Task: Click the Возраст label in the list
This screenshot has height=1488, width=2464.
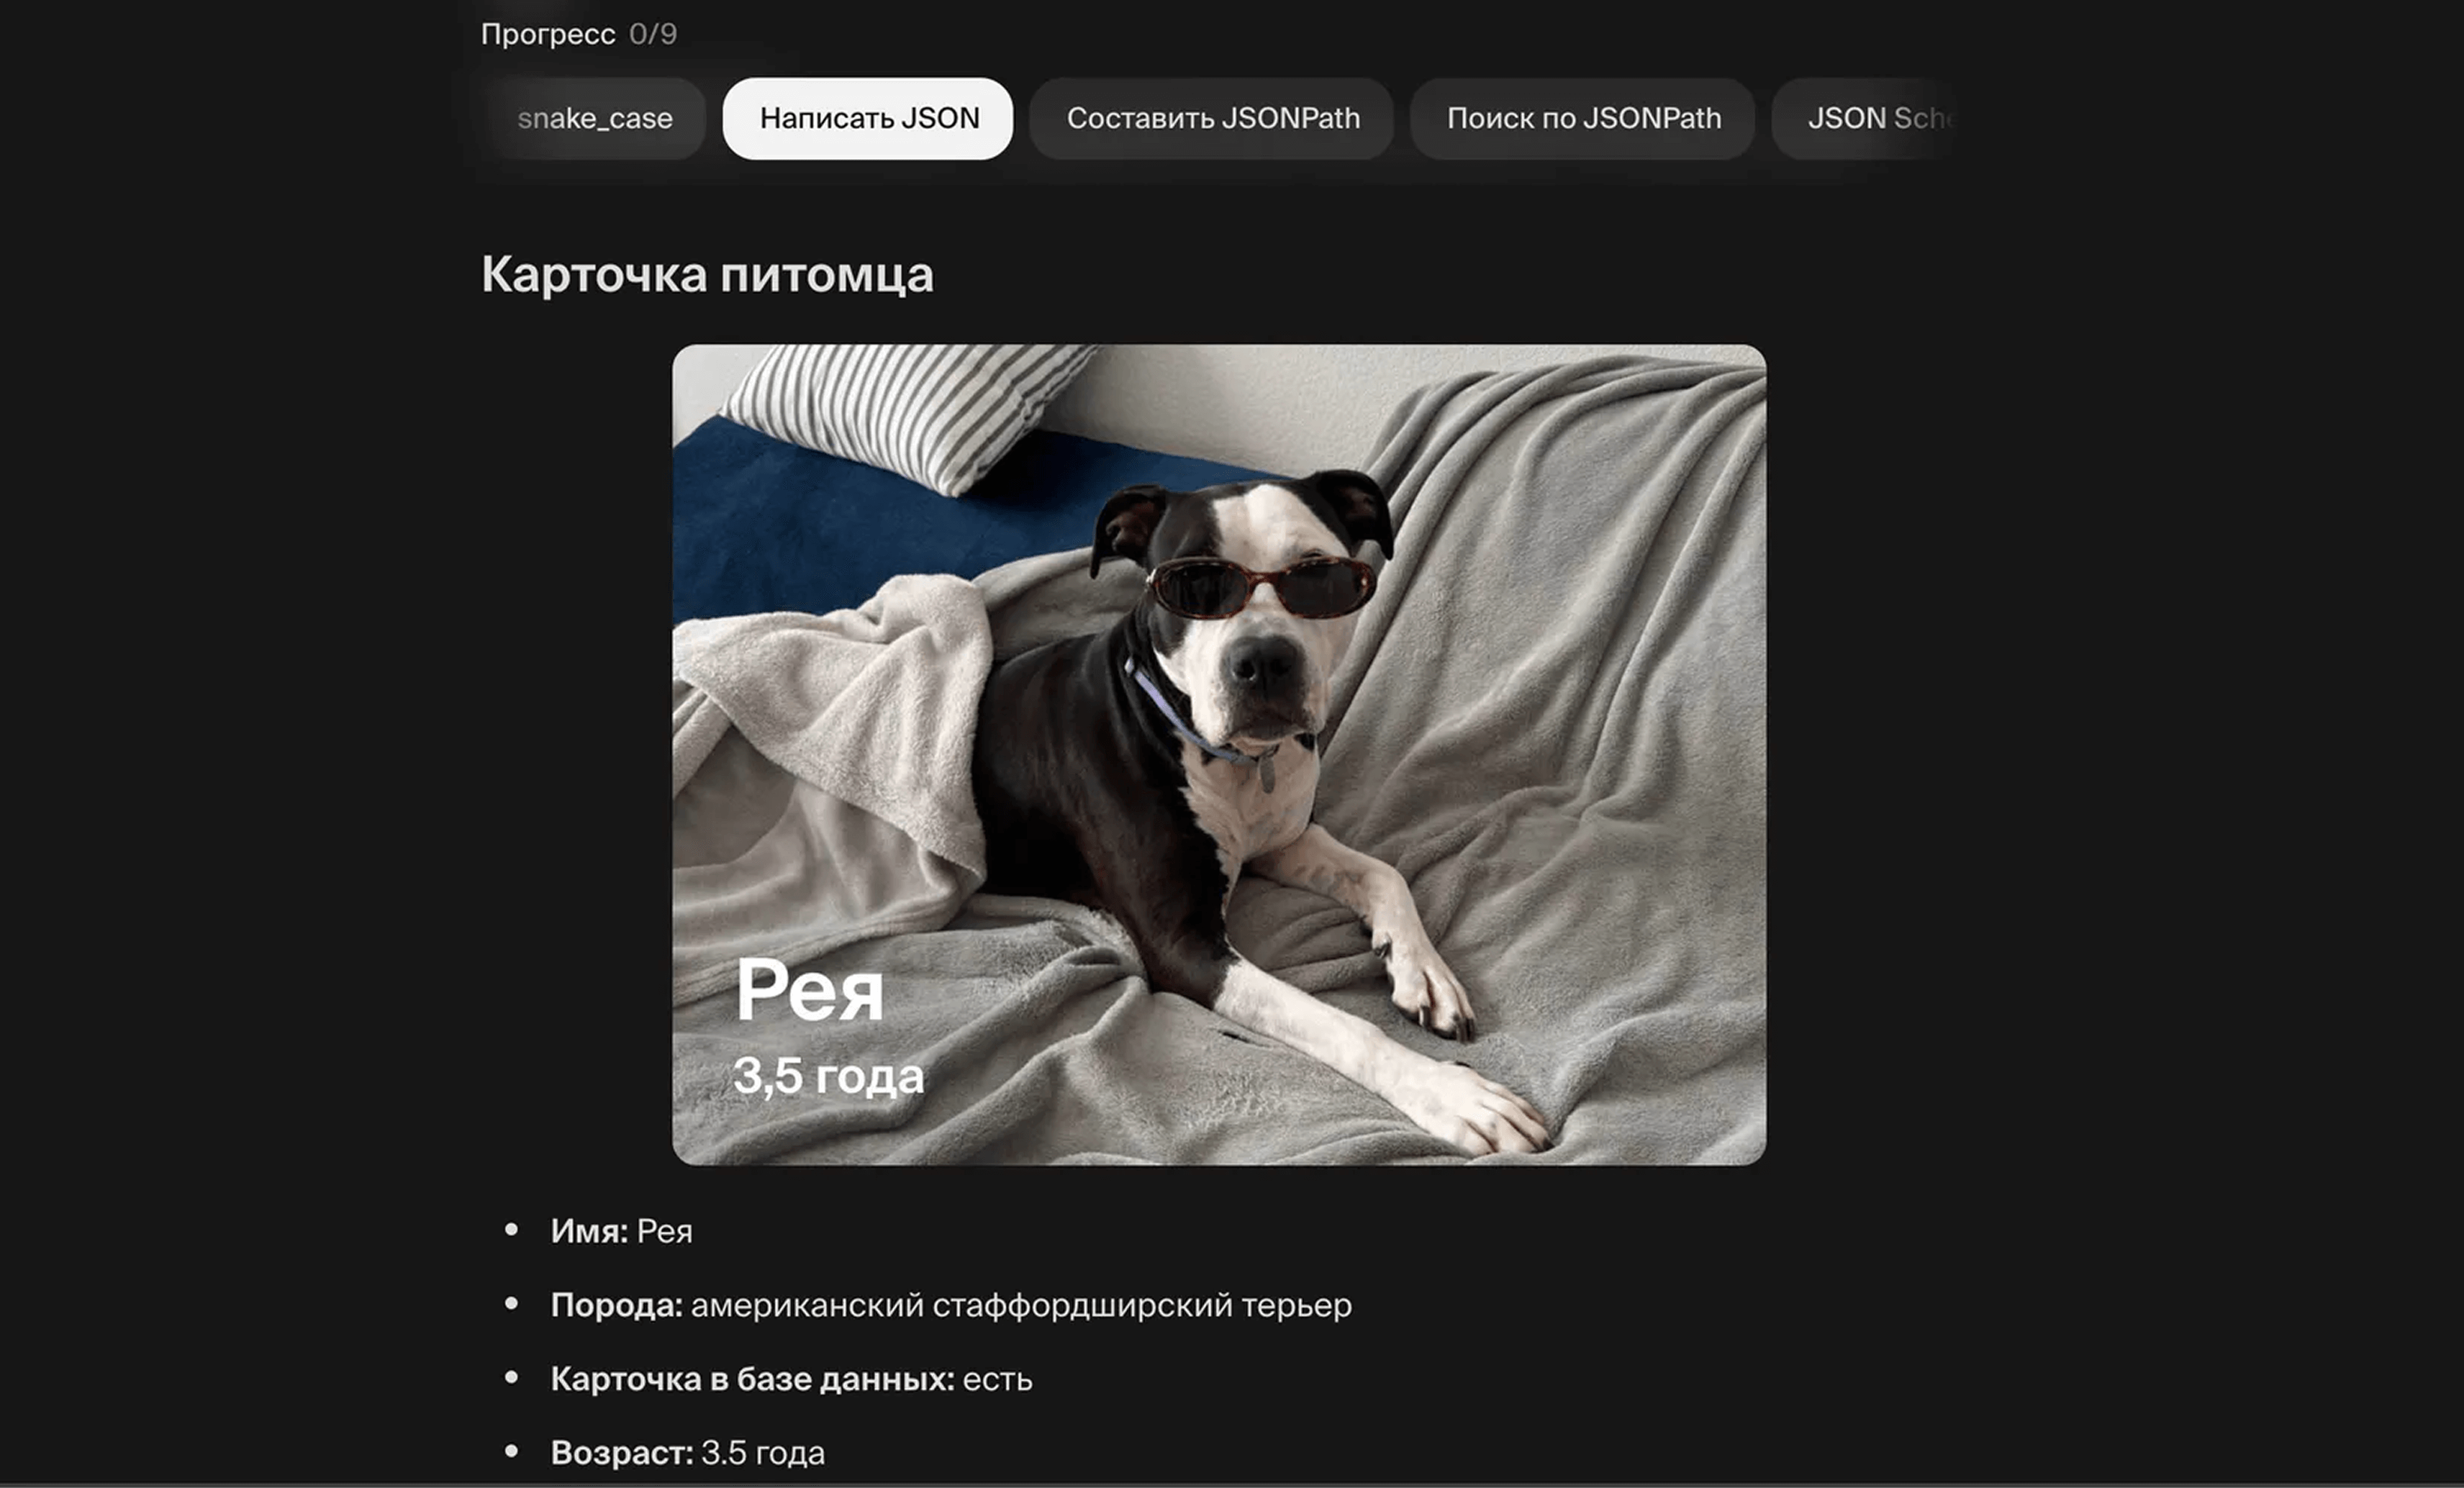Action: pyautogui.click(x=622, y=1453)
